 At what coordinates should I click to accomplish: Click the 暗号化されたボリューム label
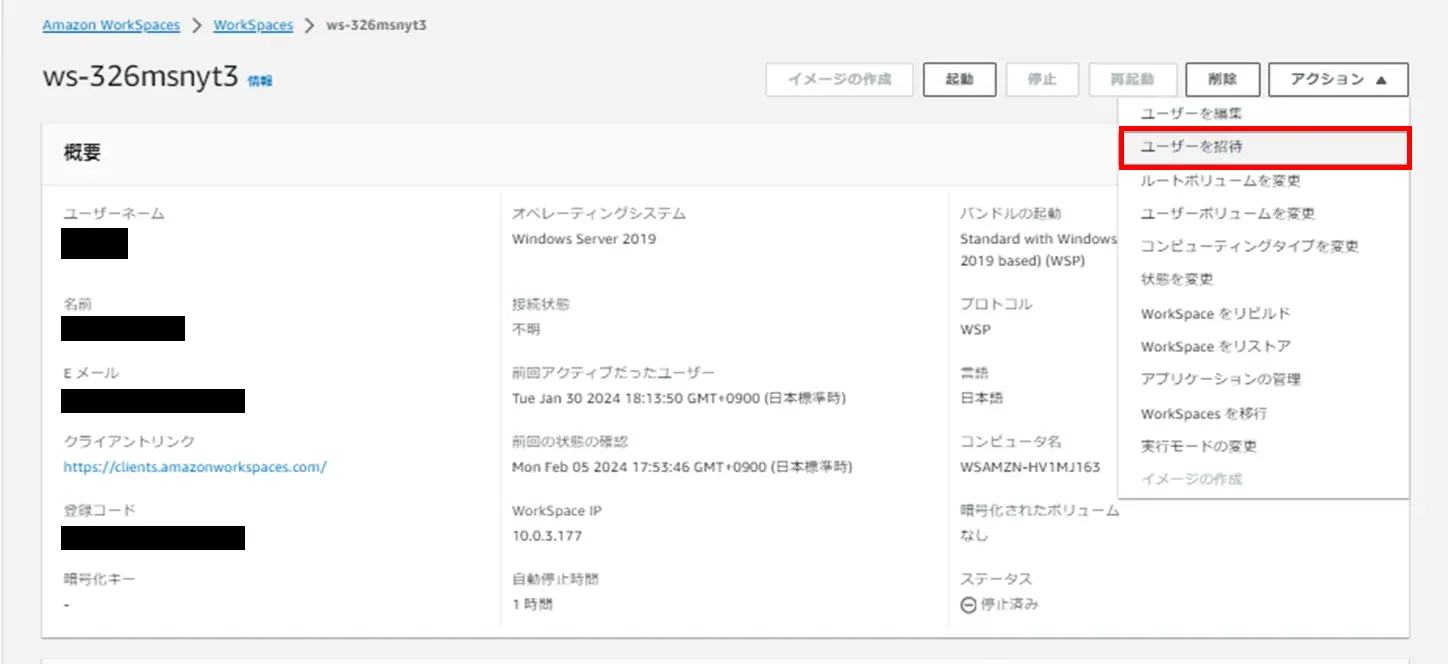click(x=1040, y=510)
